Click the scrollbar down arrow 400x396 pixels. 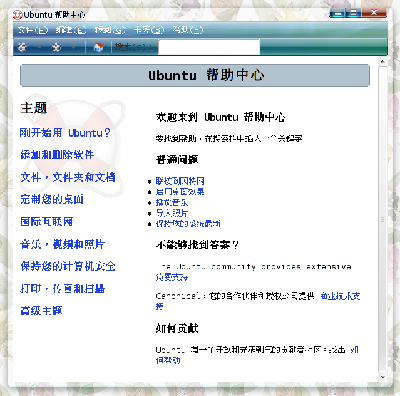click(382, 377)
